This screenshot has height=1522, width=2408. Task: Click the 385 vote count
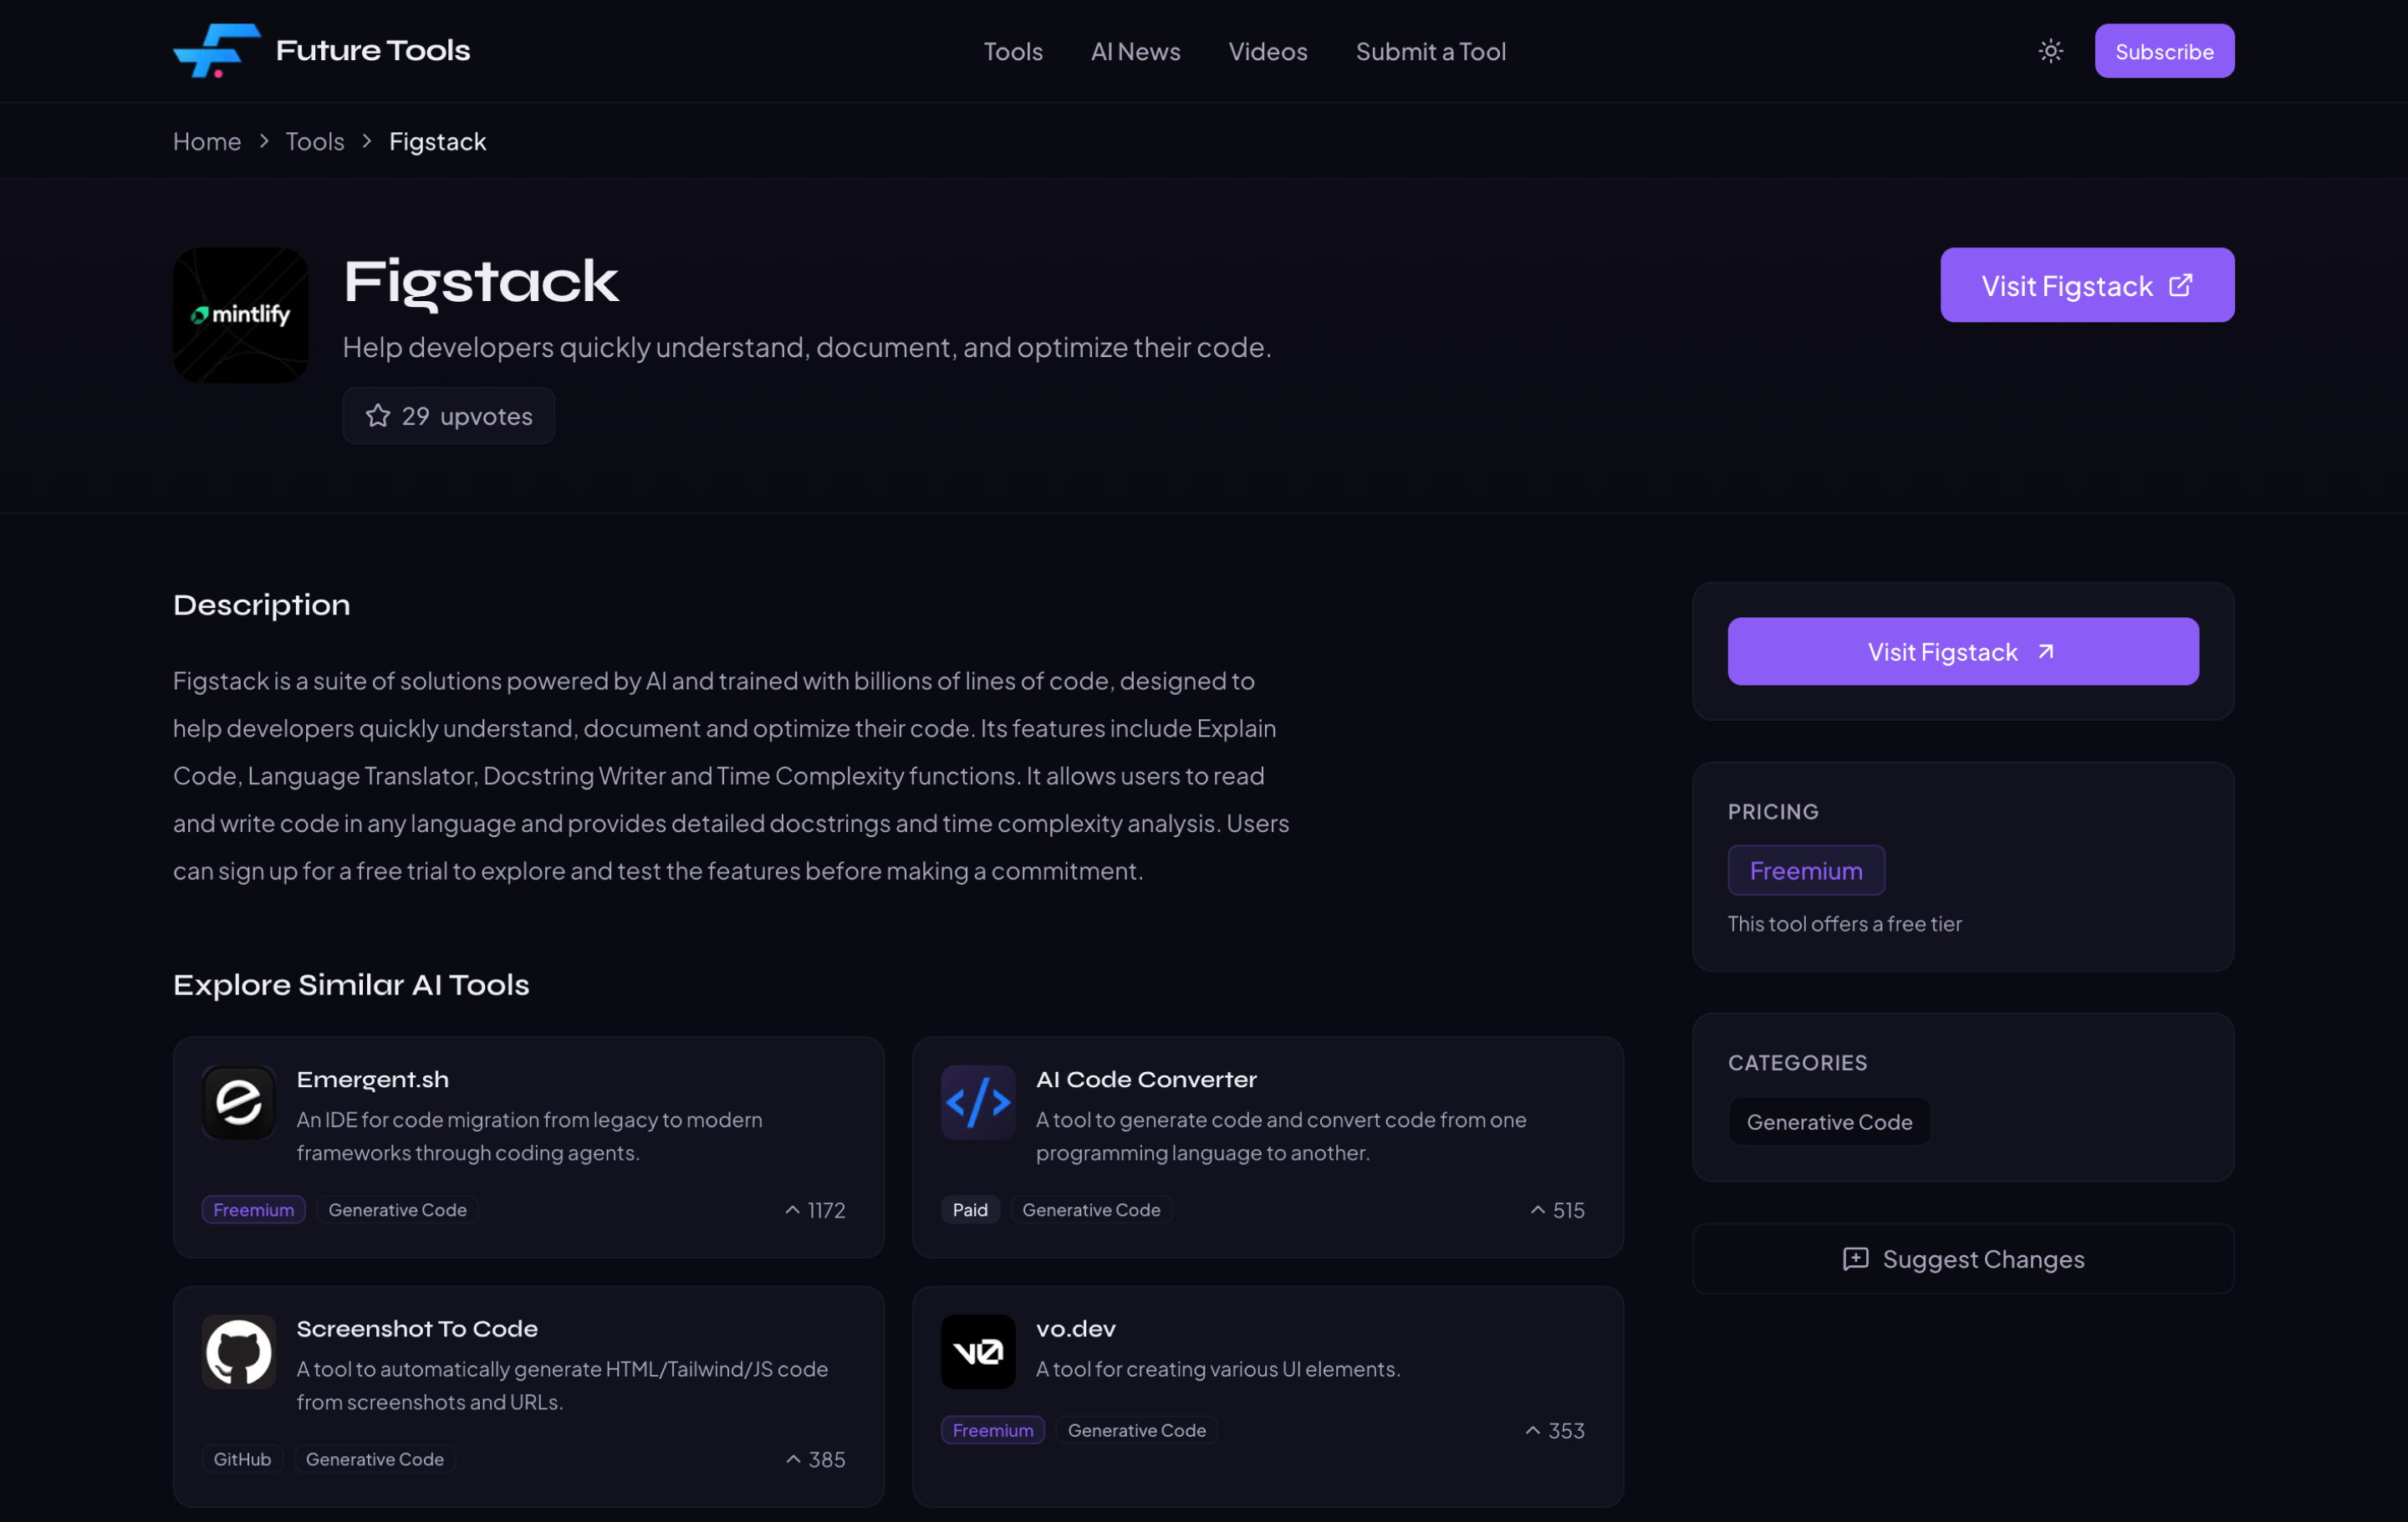coord(826,1459)
